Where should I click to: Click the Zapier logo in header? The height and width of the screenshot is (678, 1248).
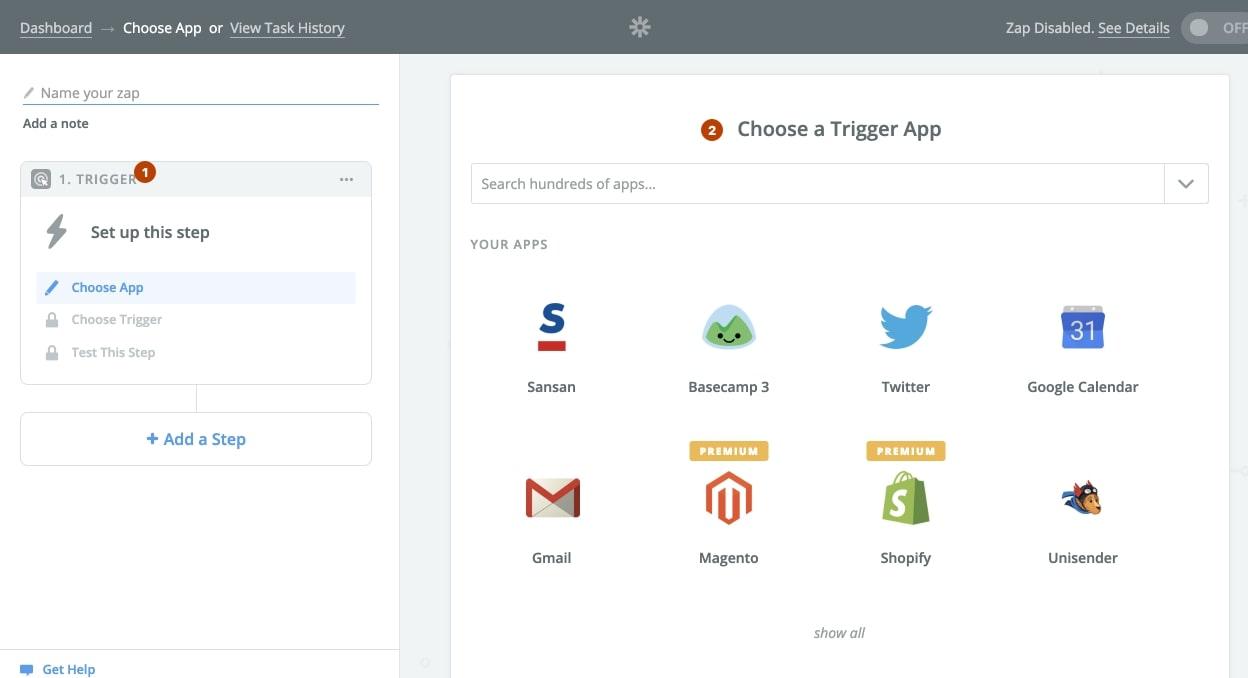point(640,27)
